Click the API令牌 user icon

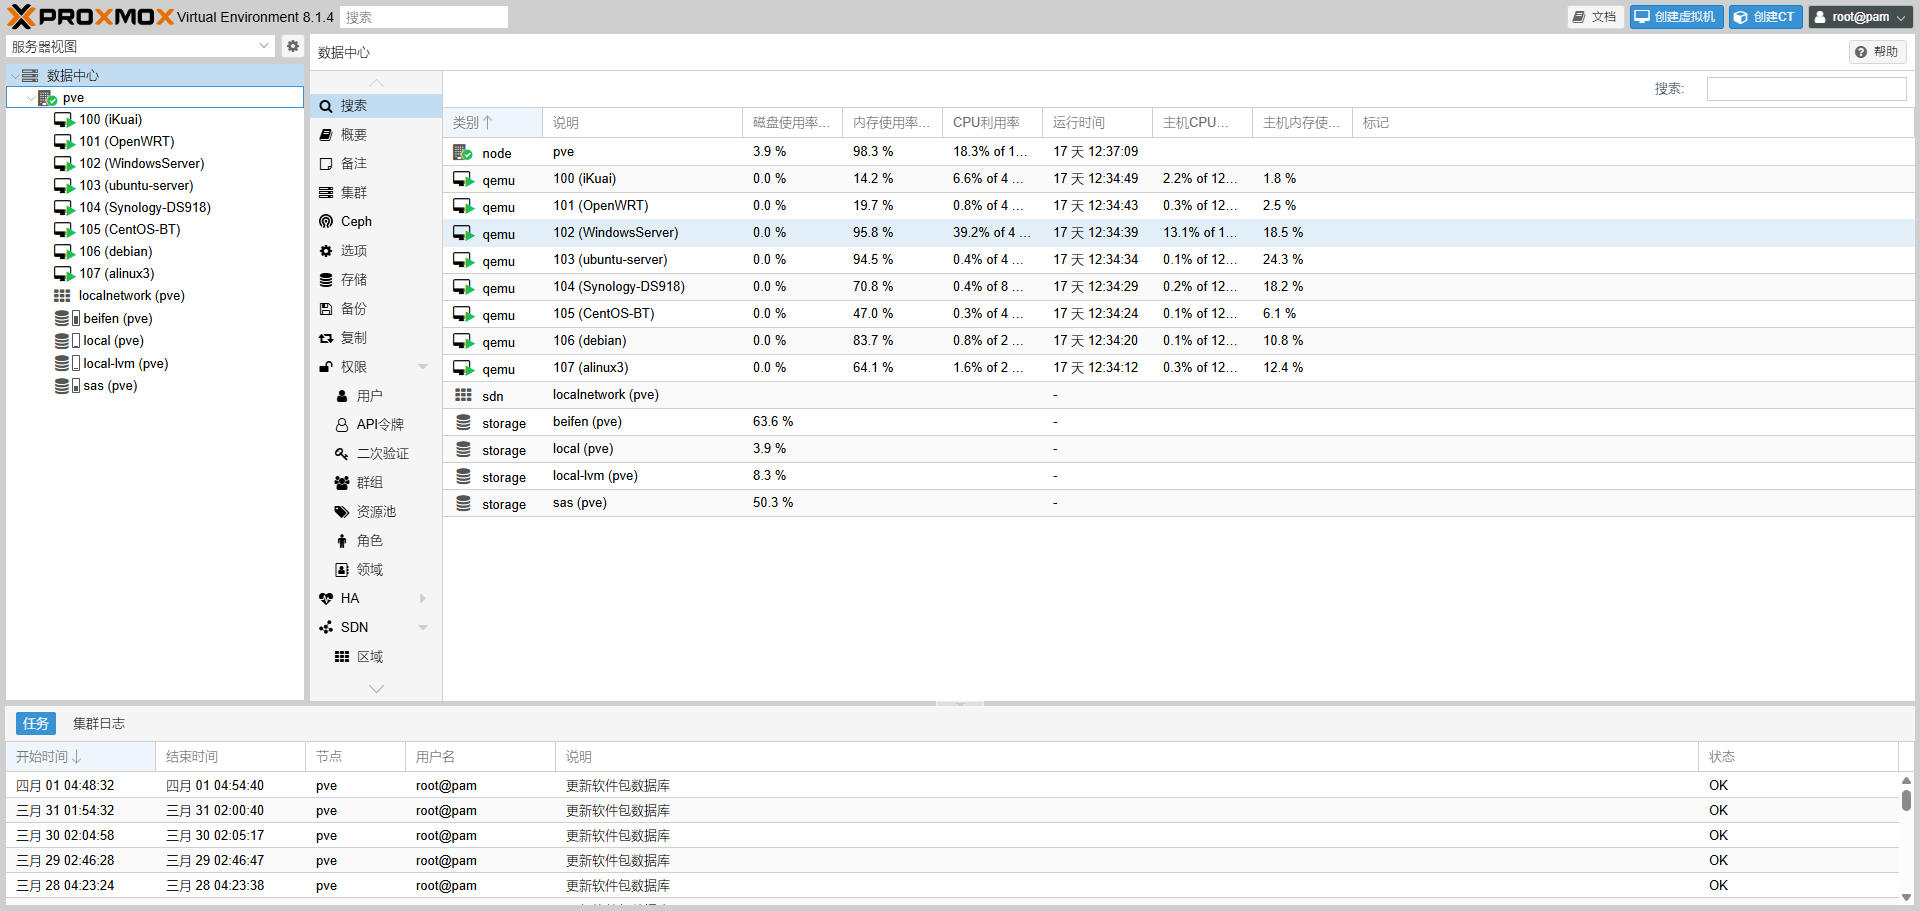tap(342, 425)
